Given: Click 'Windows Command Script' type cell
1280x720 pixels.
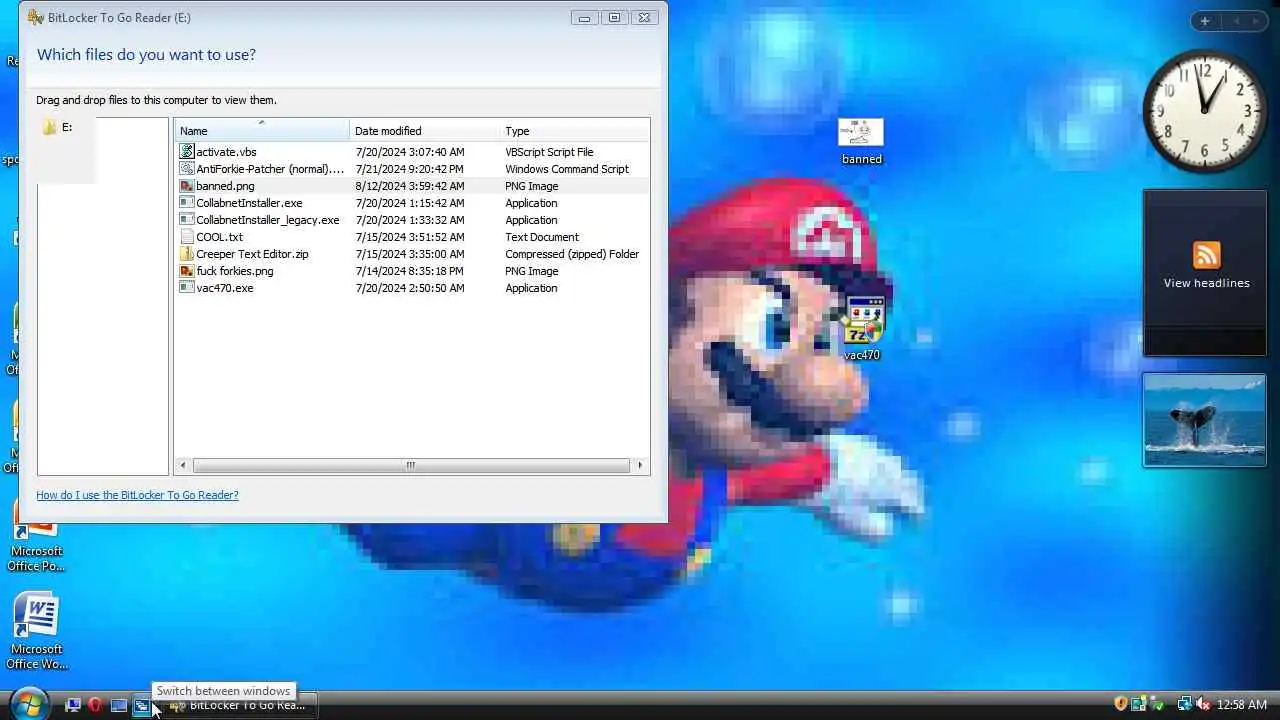Looking at the screenshot, I should [x=567, y=169].
